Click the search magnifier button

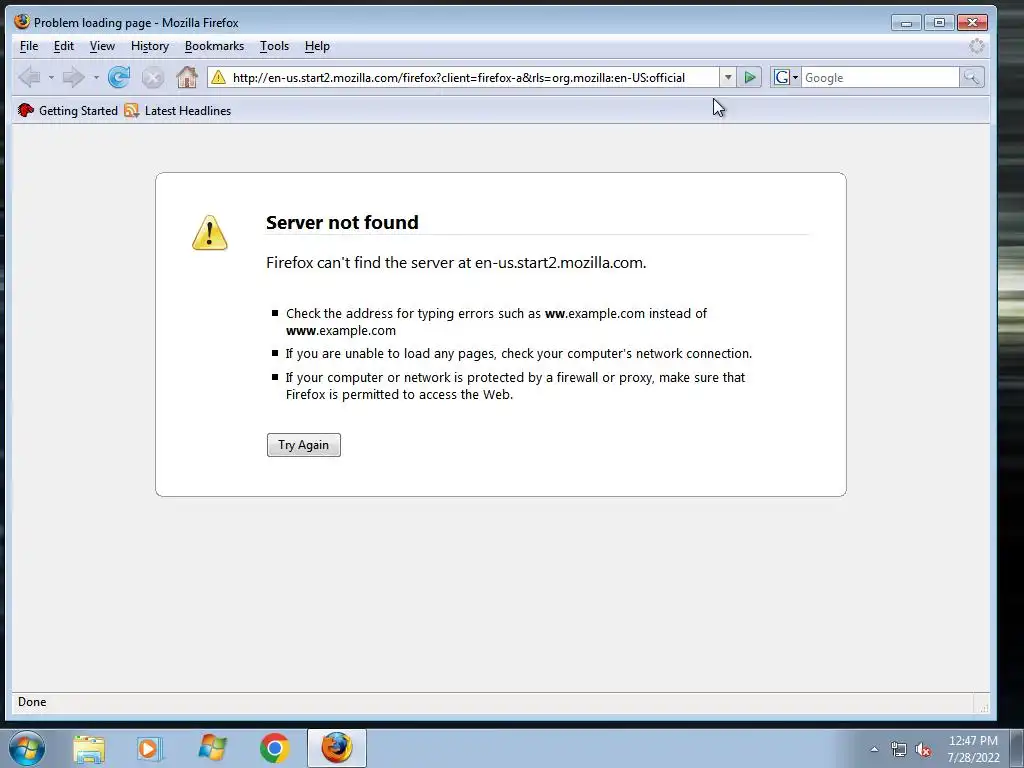pos(972,78)
